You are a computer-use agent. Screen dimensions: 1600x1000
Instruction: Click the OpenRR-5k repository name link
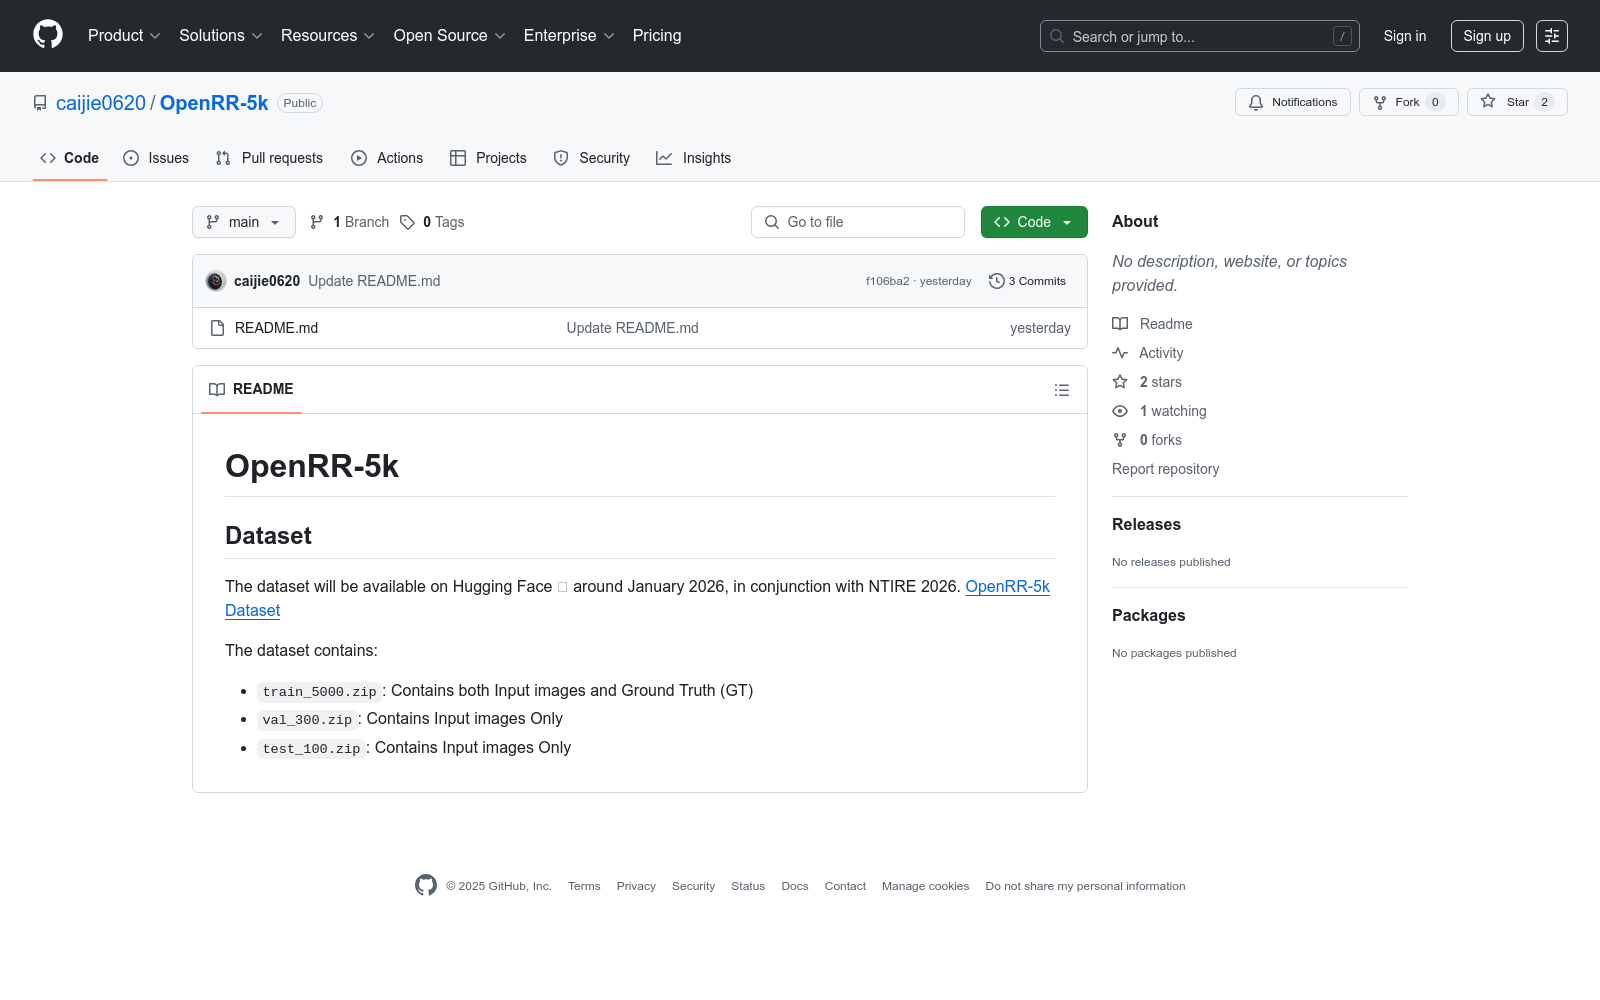click(214, 103)
